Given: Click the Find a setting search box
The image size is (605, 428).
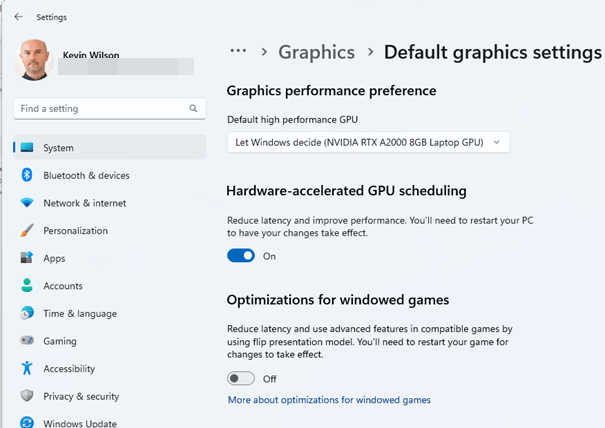Looking at the screenshot, I should 100,108.
